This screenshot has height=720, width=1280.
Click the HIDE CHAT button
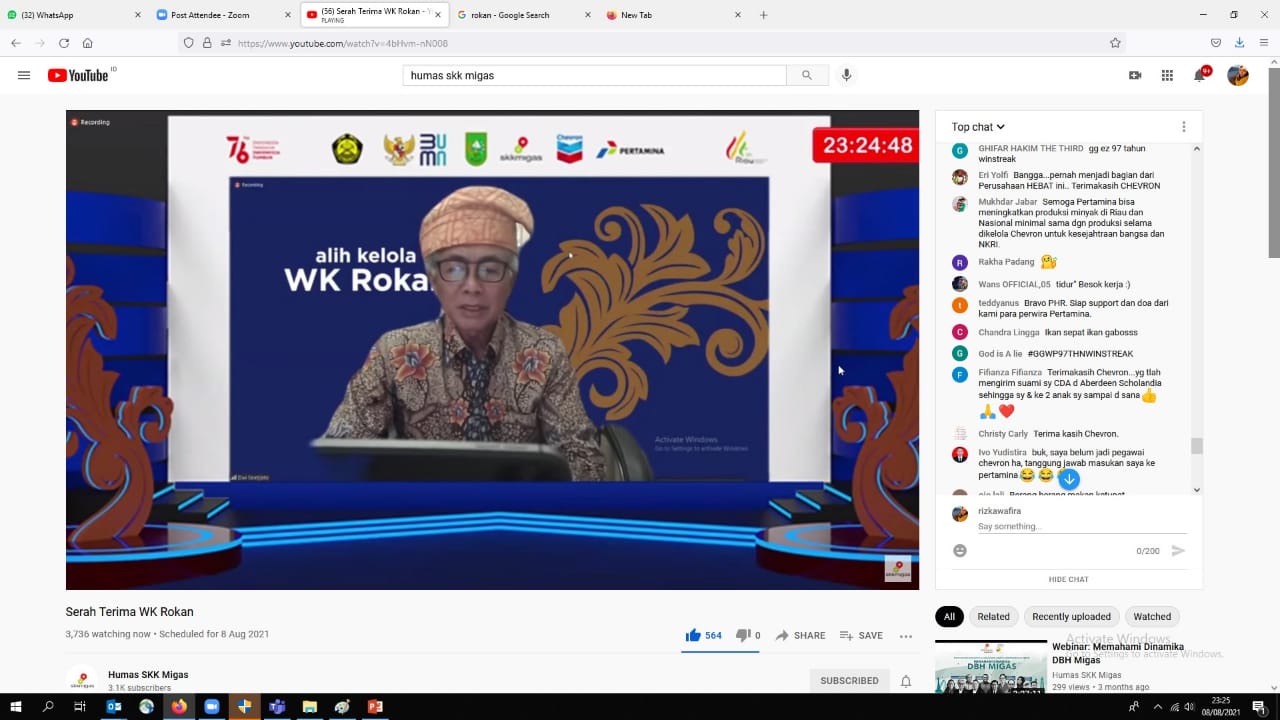point(1068,579)
